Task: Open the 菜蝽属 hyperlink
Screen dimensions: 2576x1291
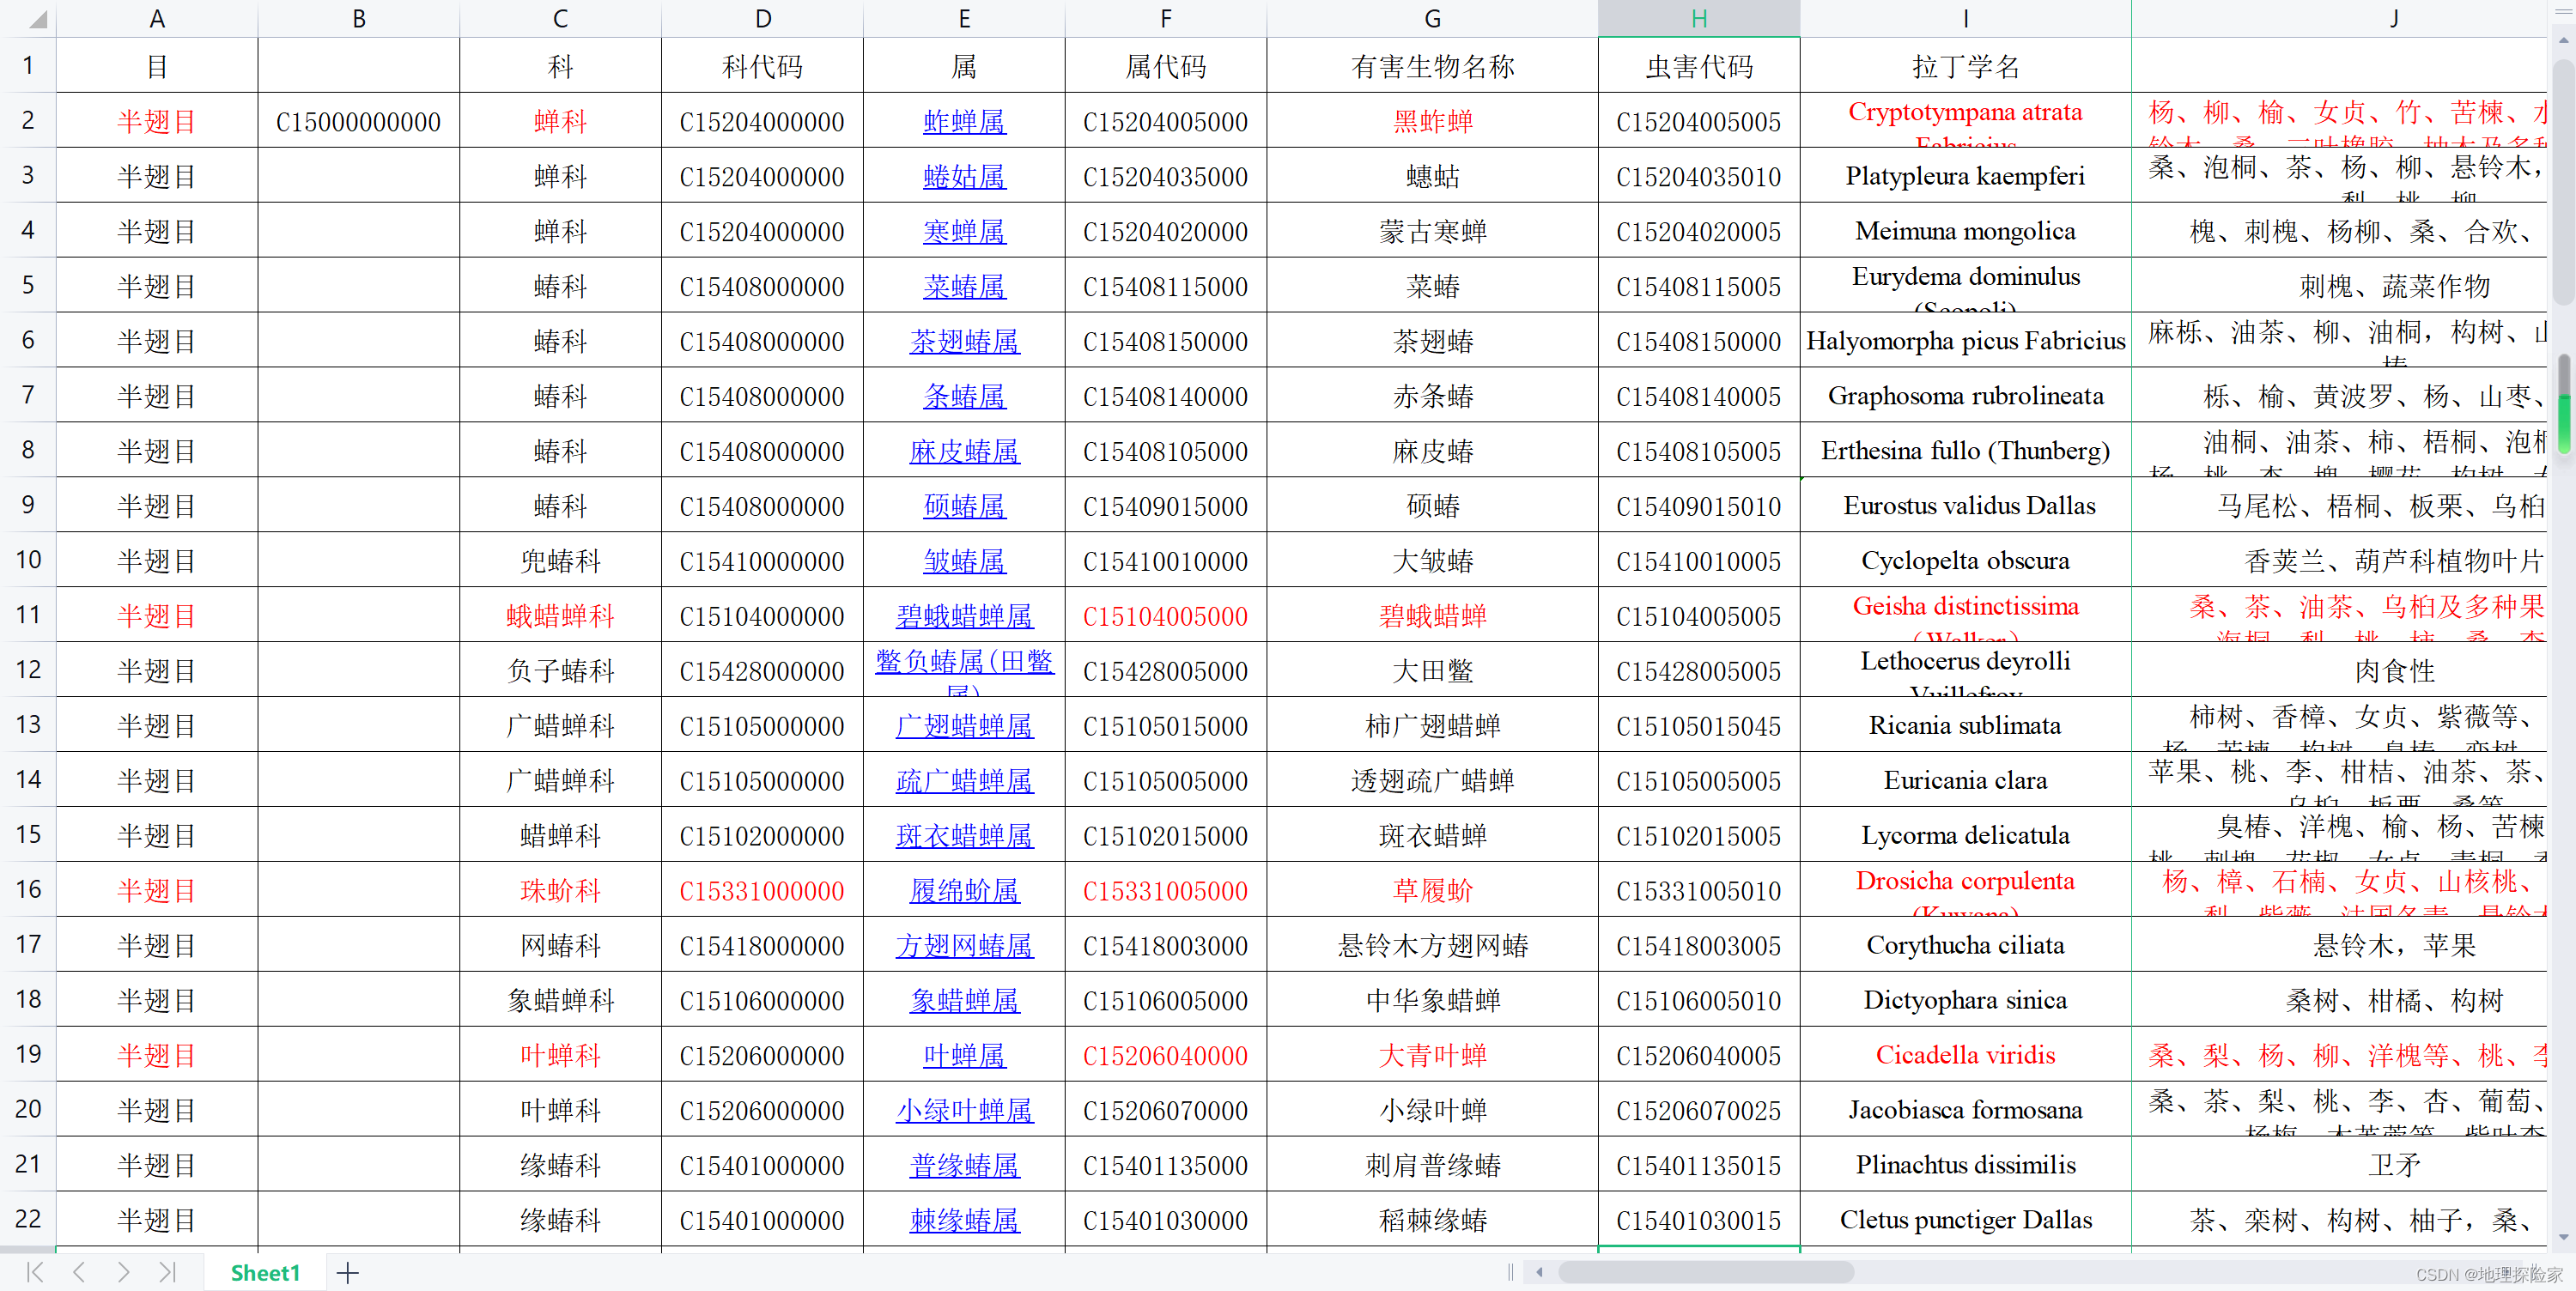Action: [964, 287]
